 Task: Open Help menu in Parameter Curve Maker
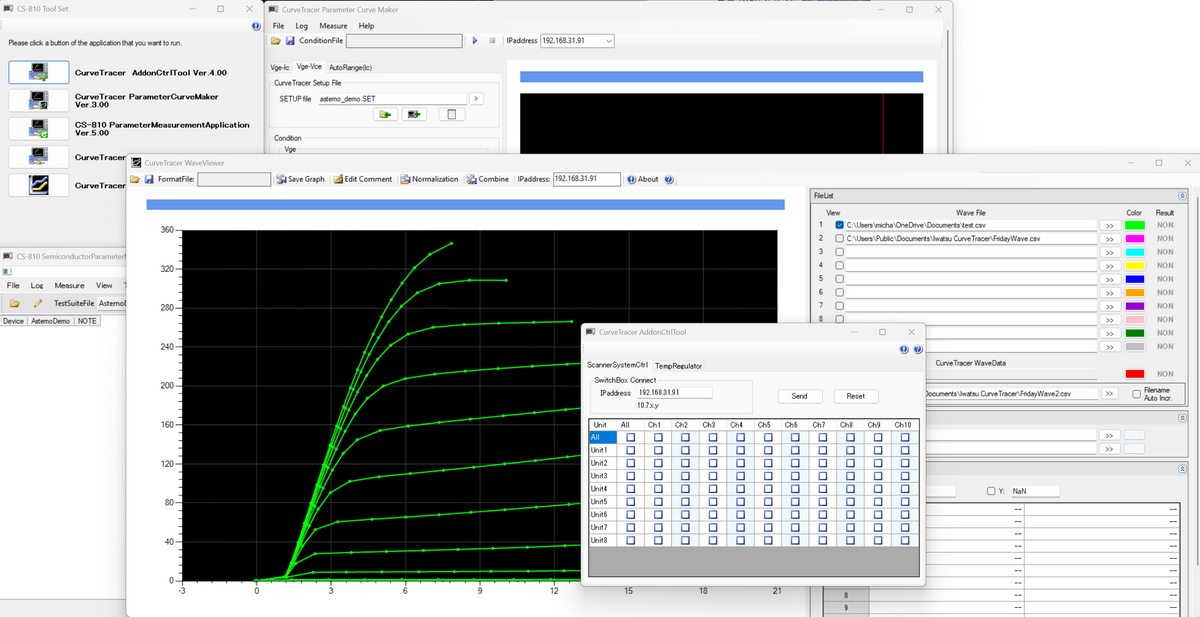point(366,25)
